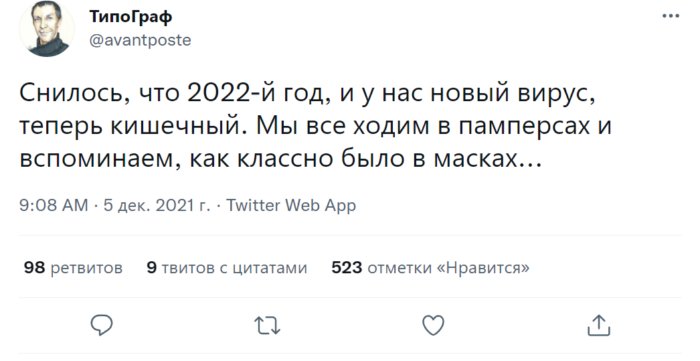Click the word 'вспоминаем' in the tweet
The height and width of the screenshot is (361, 700).
coord(101,160)
